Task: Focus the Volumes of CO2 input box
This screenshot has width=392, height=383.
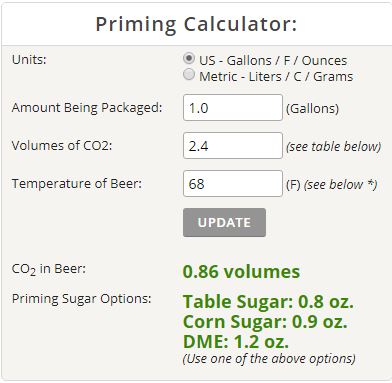Action: tap(233, 146)
